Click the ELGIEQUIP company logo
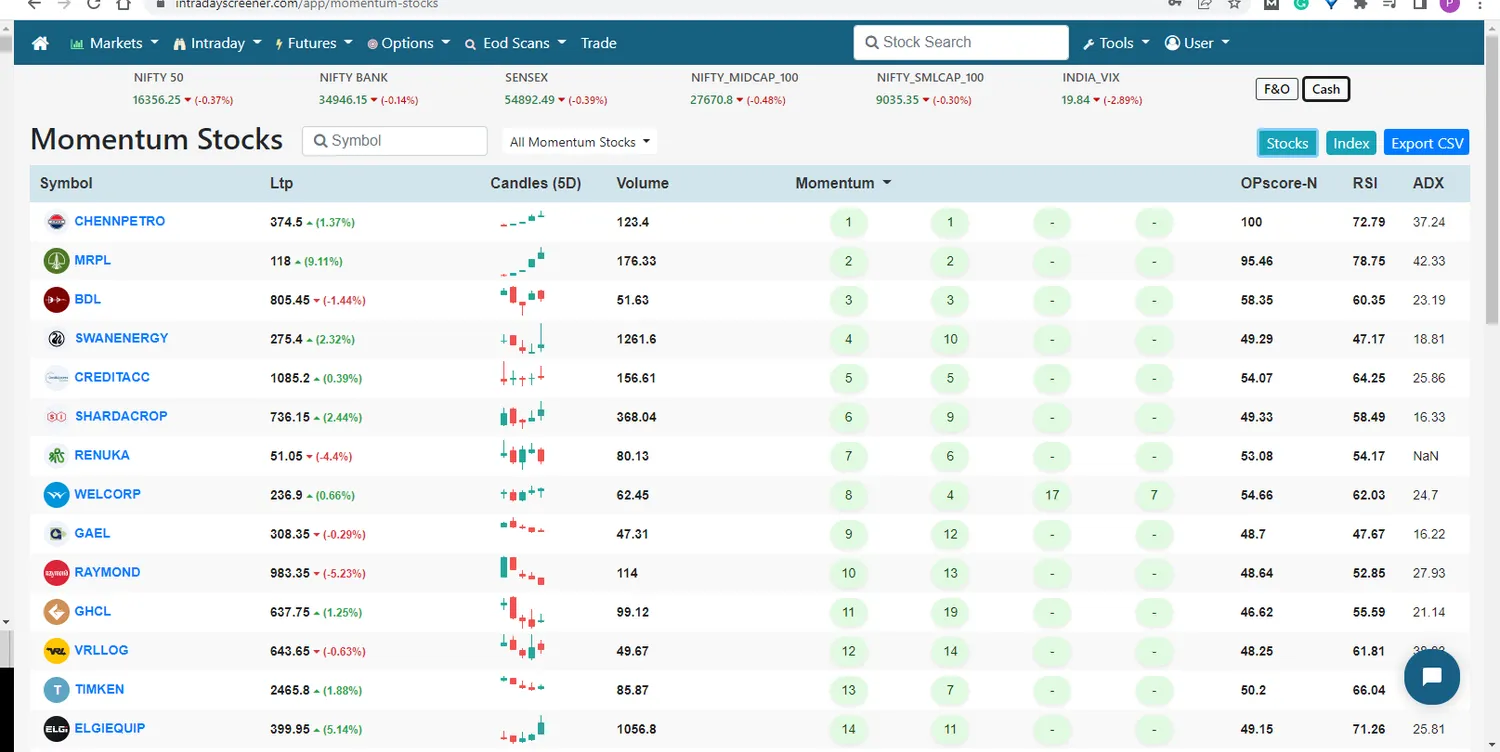 tap(57, 729)
